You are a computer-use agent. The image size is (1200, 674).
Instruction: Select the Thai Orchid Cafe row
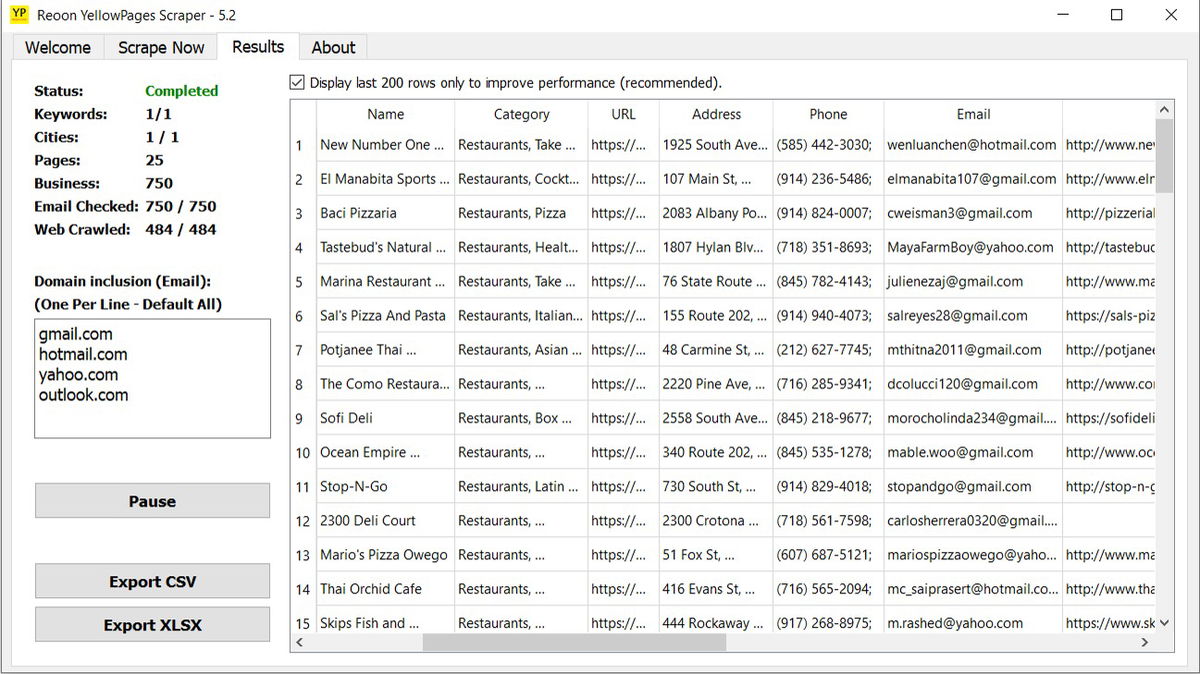(383, 588)
